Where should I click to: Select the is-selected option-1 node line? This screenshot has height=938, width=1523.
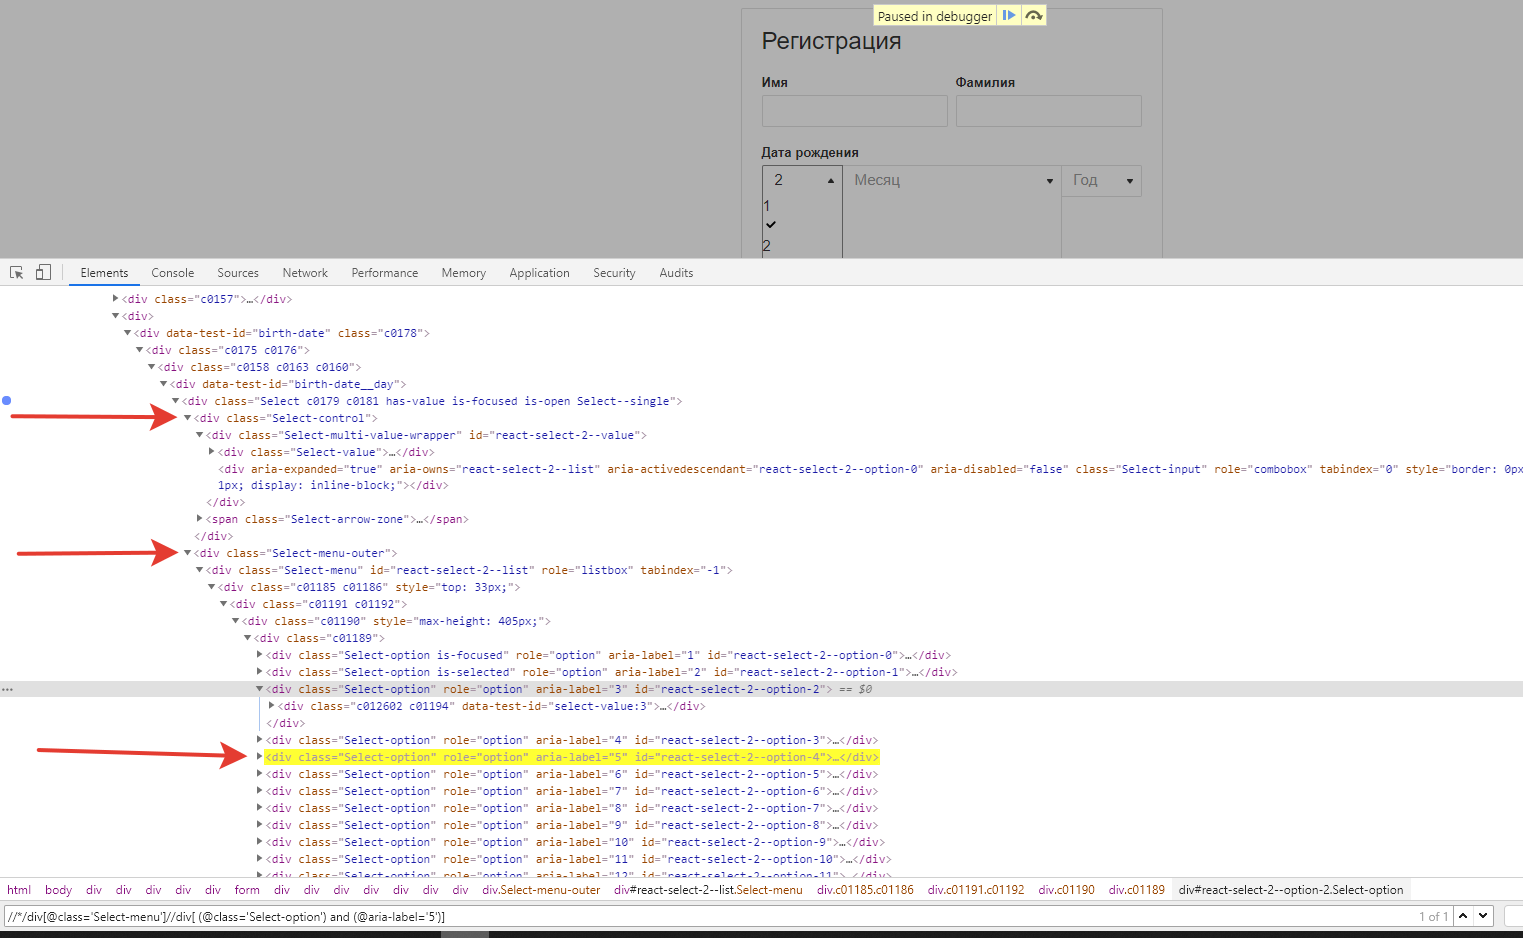click(612, 672)
